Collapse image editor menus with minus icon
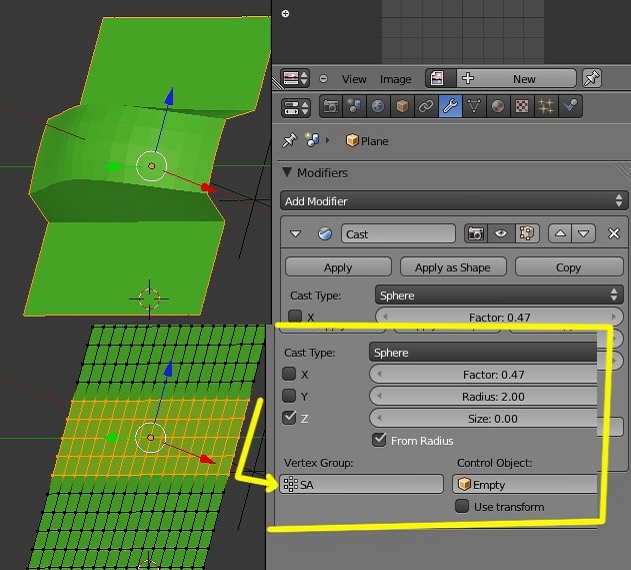This screenshot has width=631, height=570. [323, 78]
